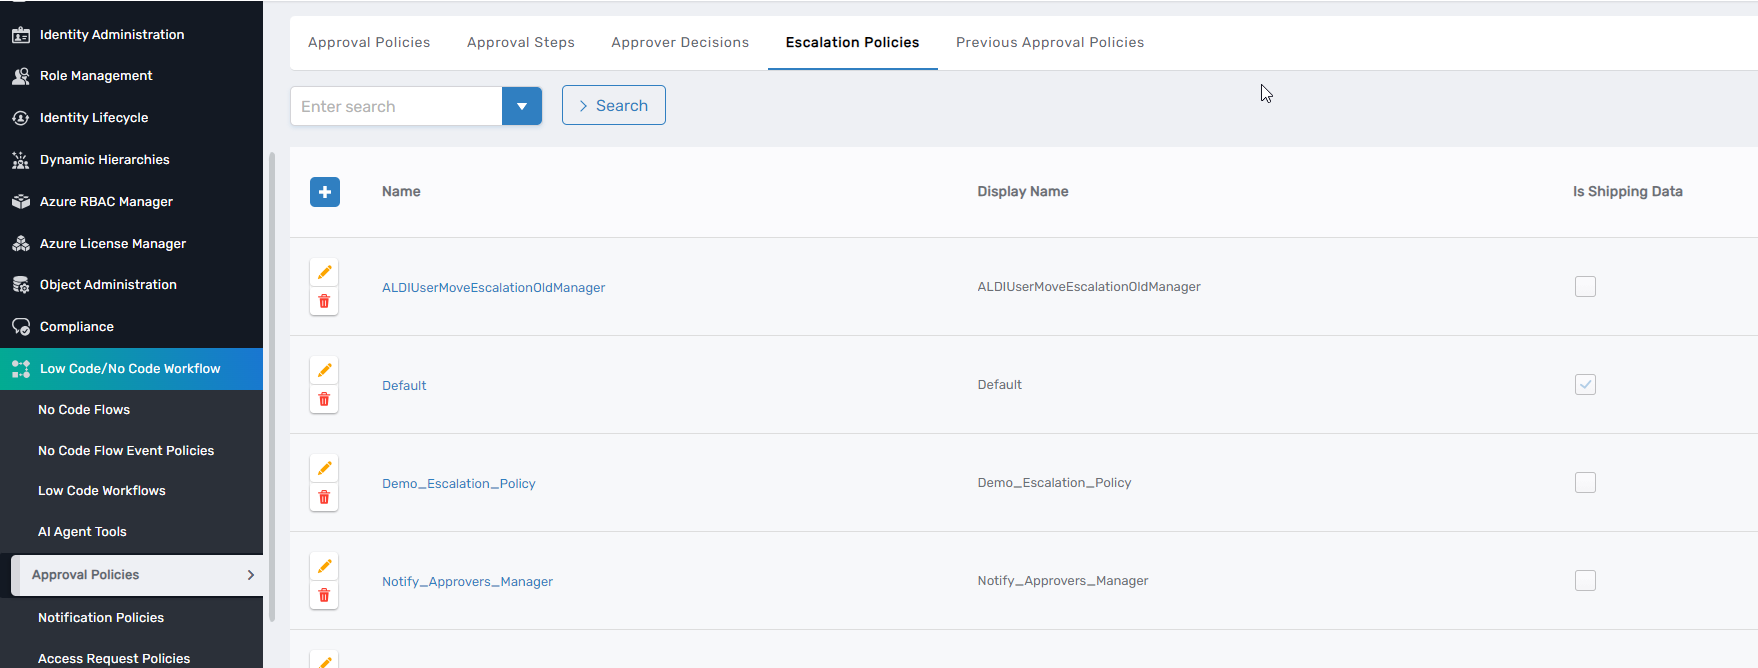Click the Search button

click(x=613, y=106)
